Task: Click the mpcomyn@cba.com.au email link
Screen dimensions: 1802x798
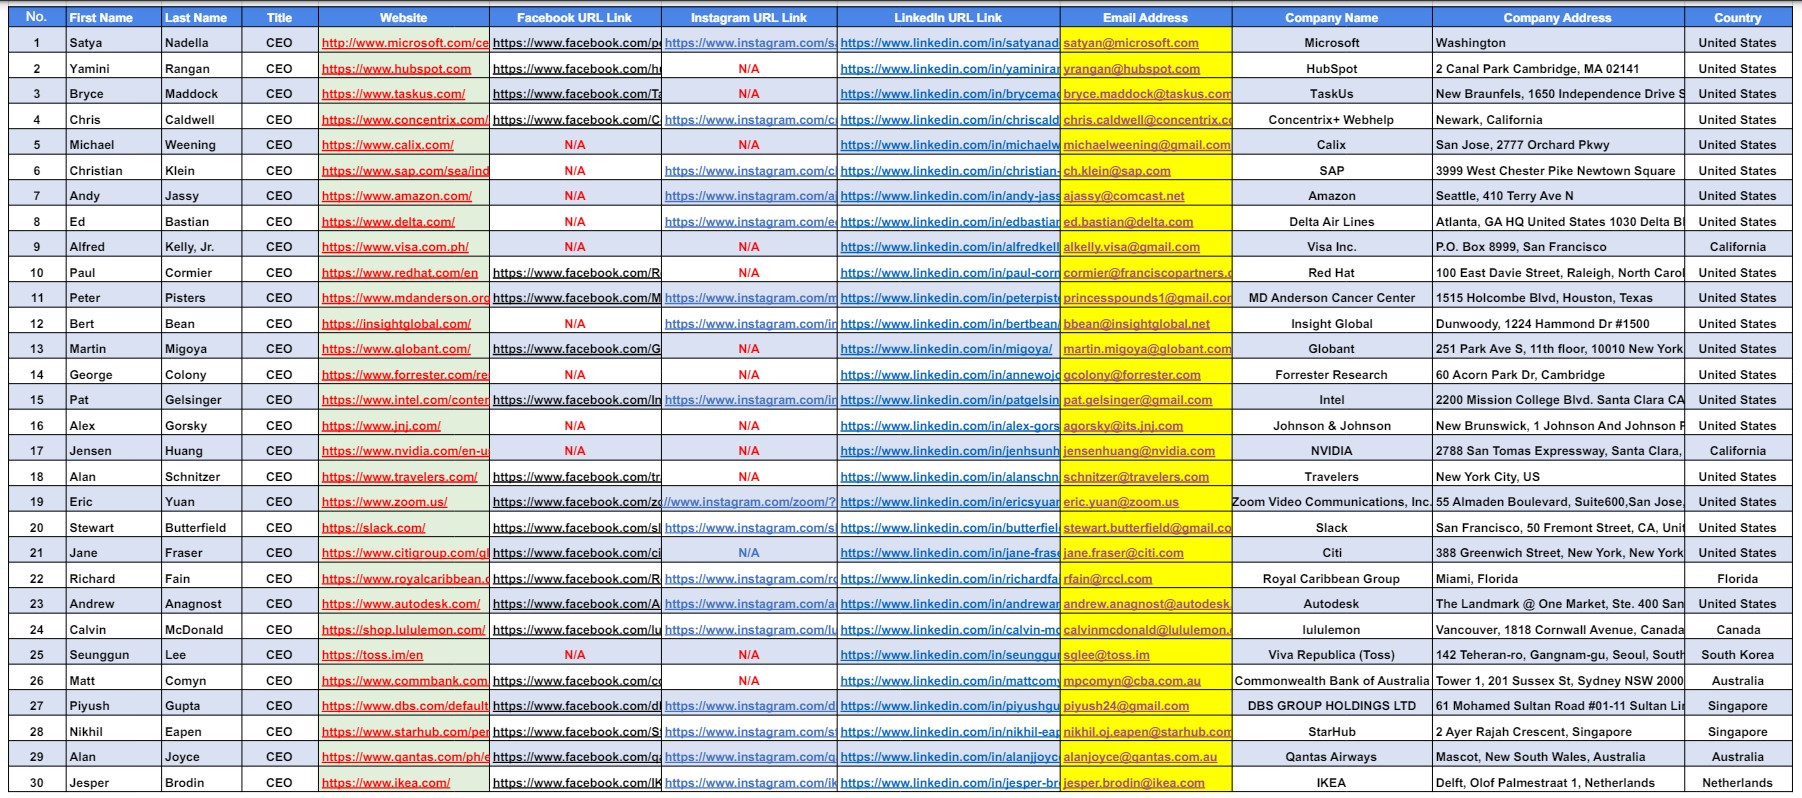Action: point(1132,681)
